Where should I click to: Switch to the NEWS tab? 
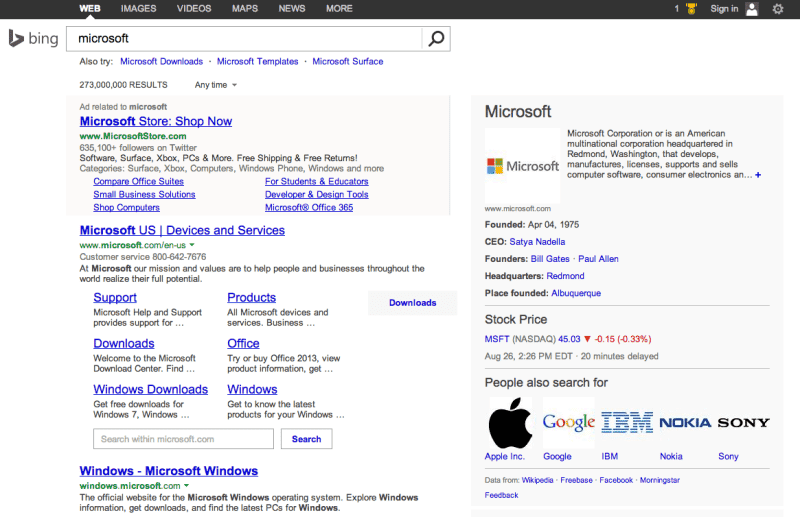292,9
